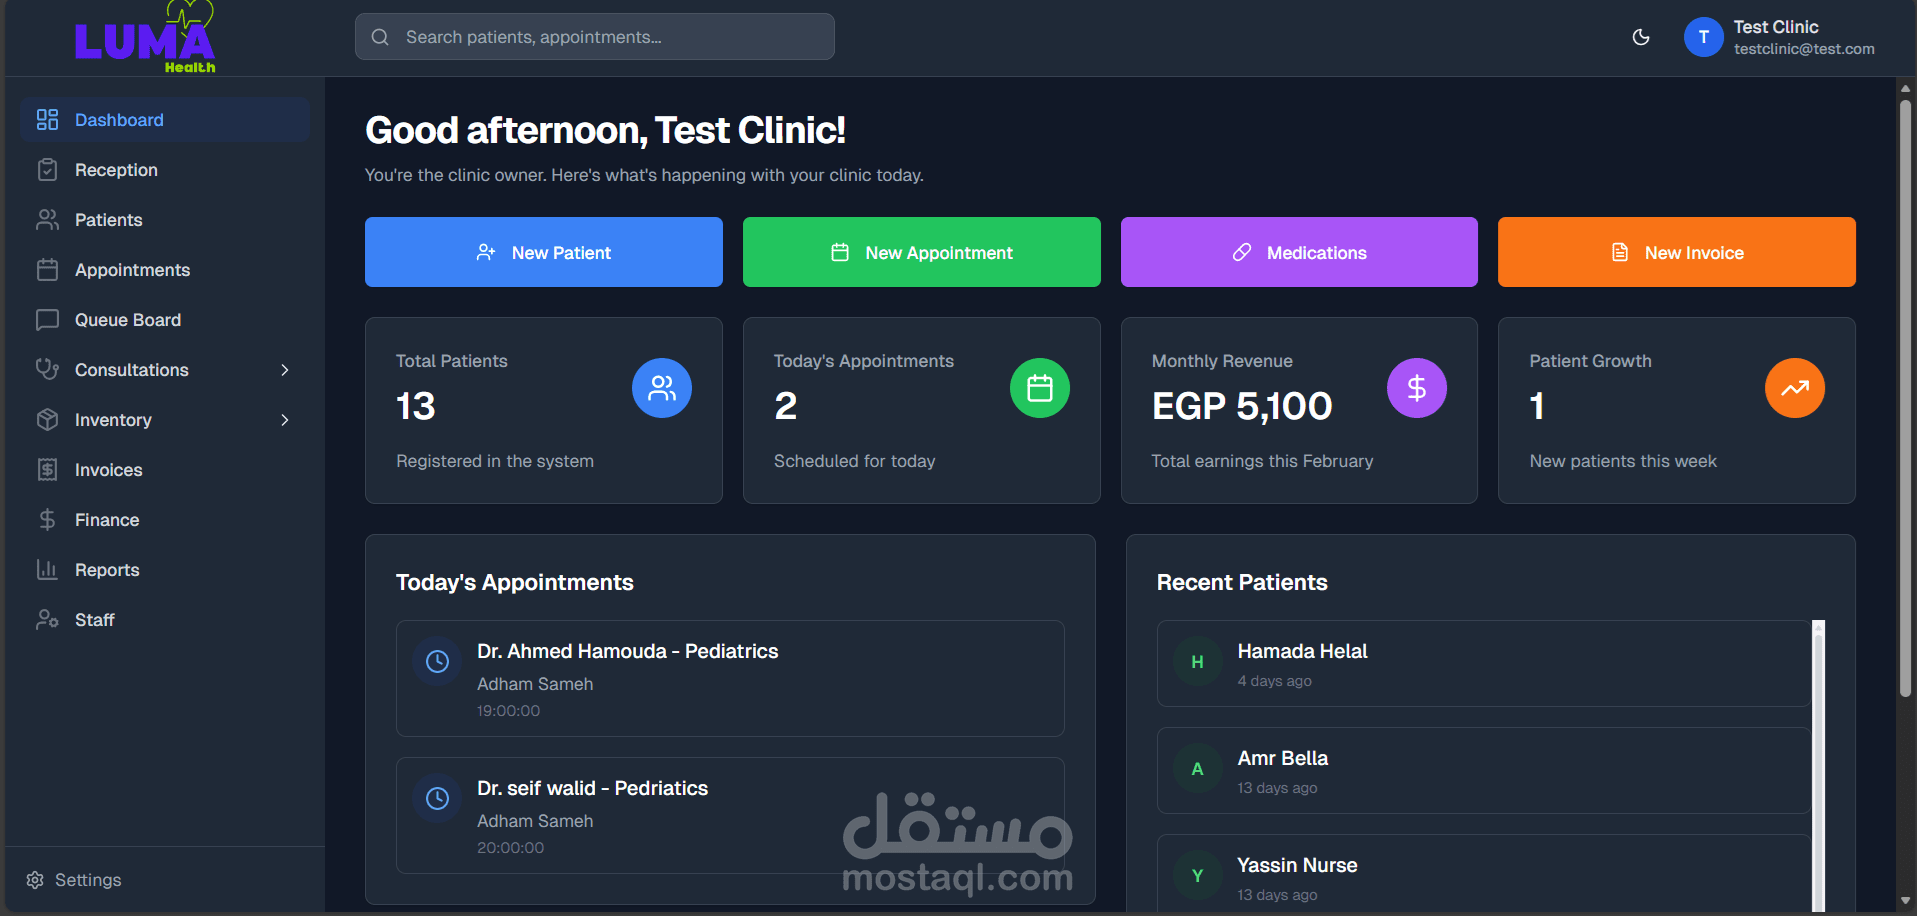Click the Patients people icon in sidebar

click(x=47, y=220)
